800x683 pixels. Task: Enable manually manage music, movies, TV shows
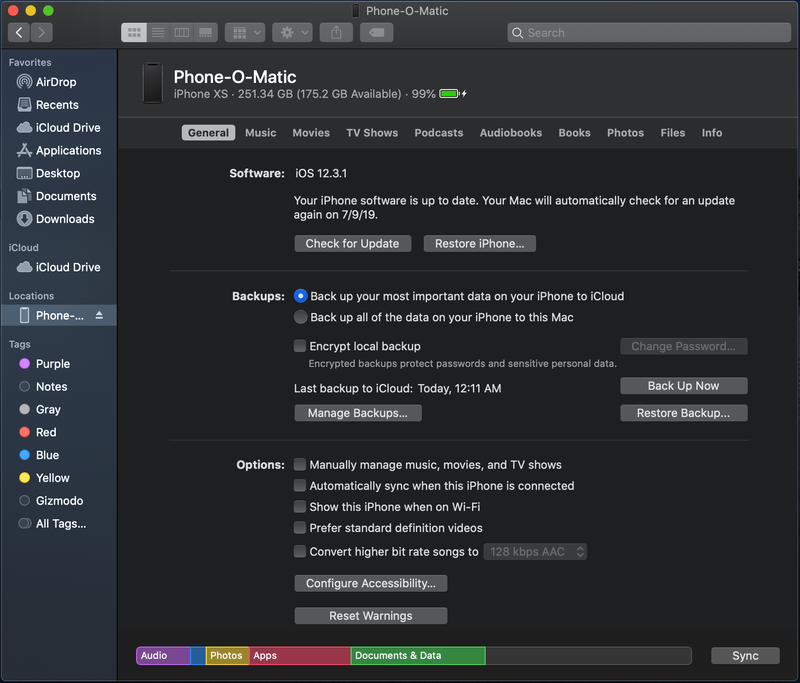[x=300, y=464]
